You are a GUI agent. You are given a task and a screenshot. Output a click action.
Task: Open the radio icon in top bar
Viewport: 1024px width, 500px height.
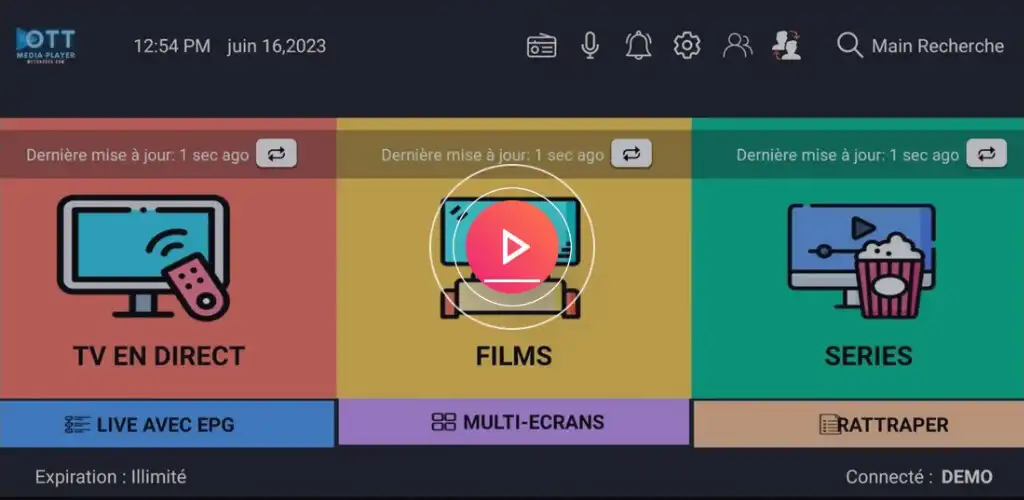coord(541,46)
